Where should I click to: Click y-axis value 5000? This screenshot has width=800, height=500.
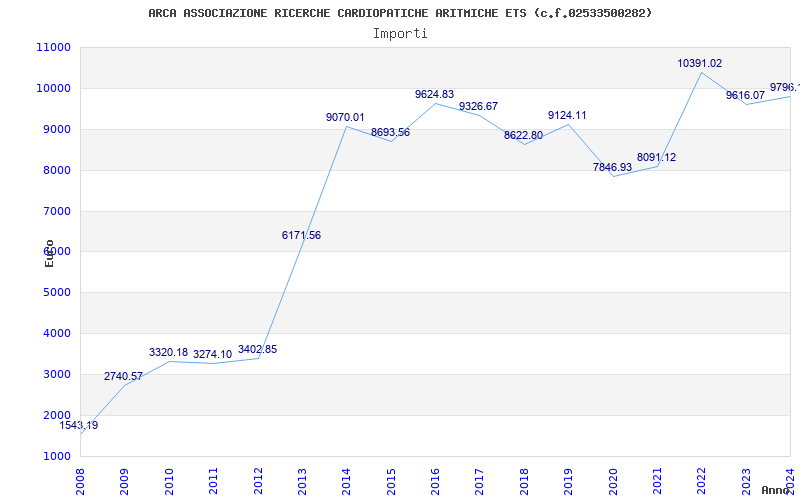(56, 293)
